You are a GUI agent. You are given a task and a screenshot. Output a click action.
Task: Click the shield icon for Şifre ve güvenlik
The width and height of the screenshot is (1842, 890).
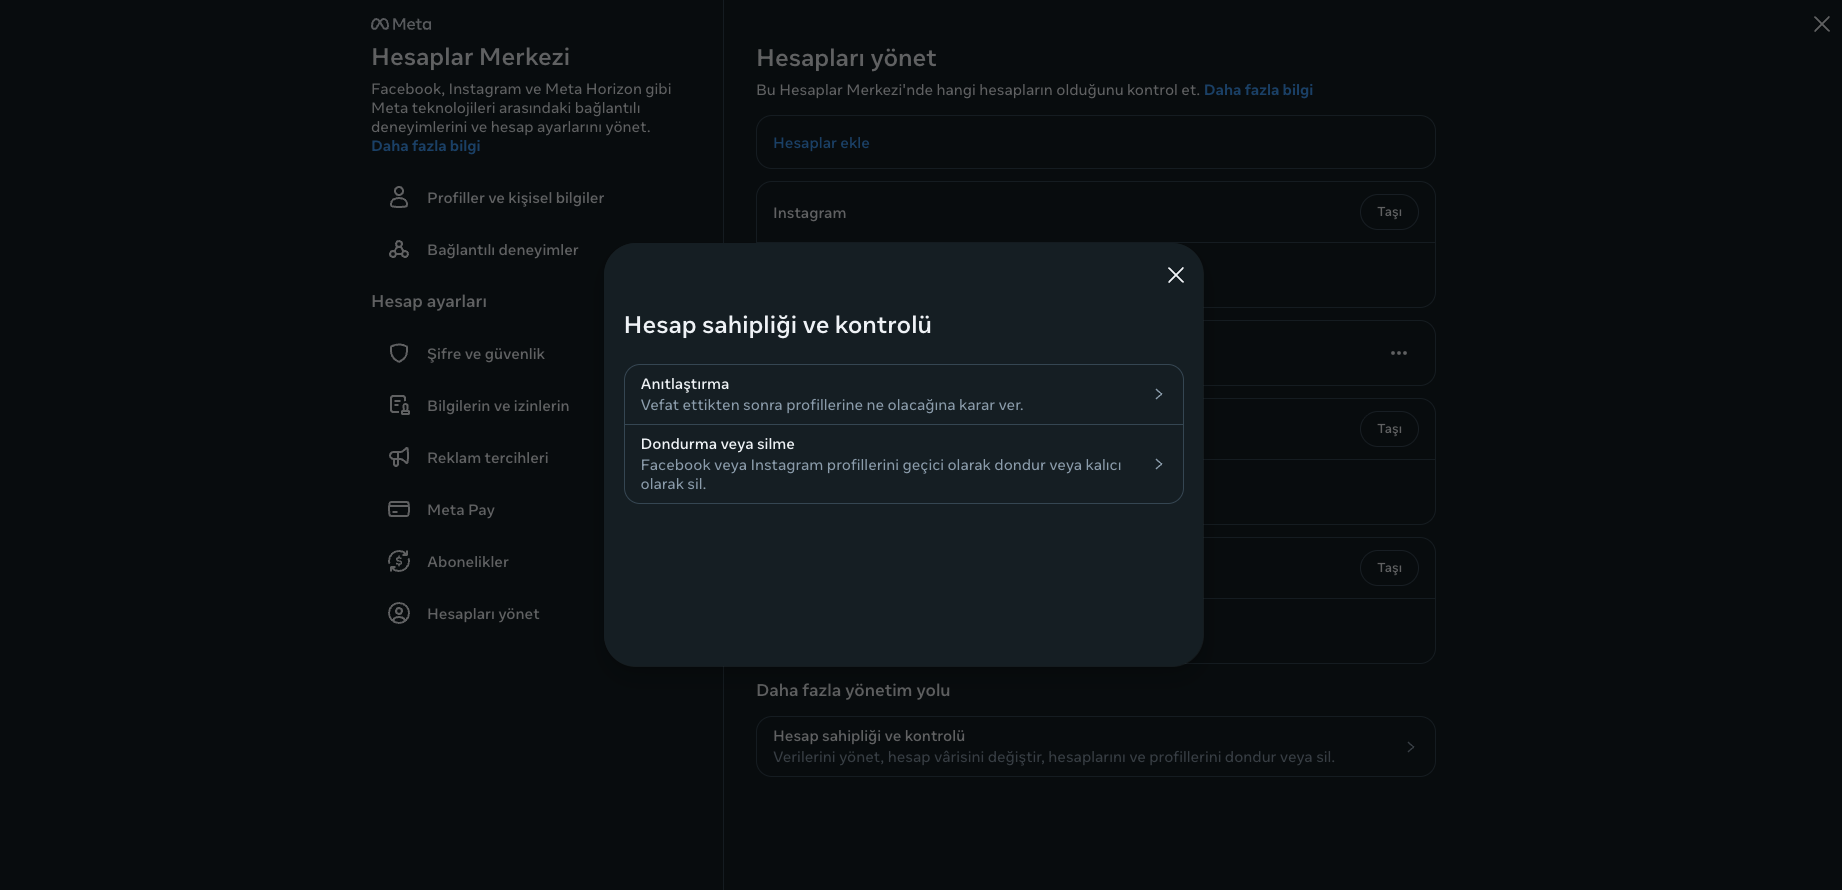click(x=399, y=353)
